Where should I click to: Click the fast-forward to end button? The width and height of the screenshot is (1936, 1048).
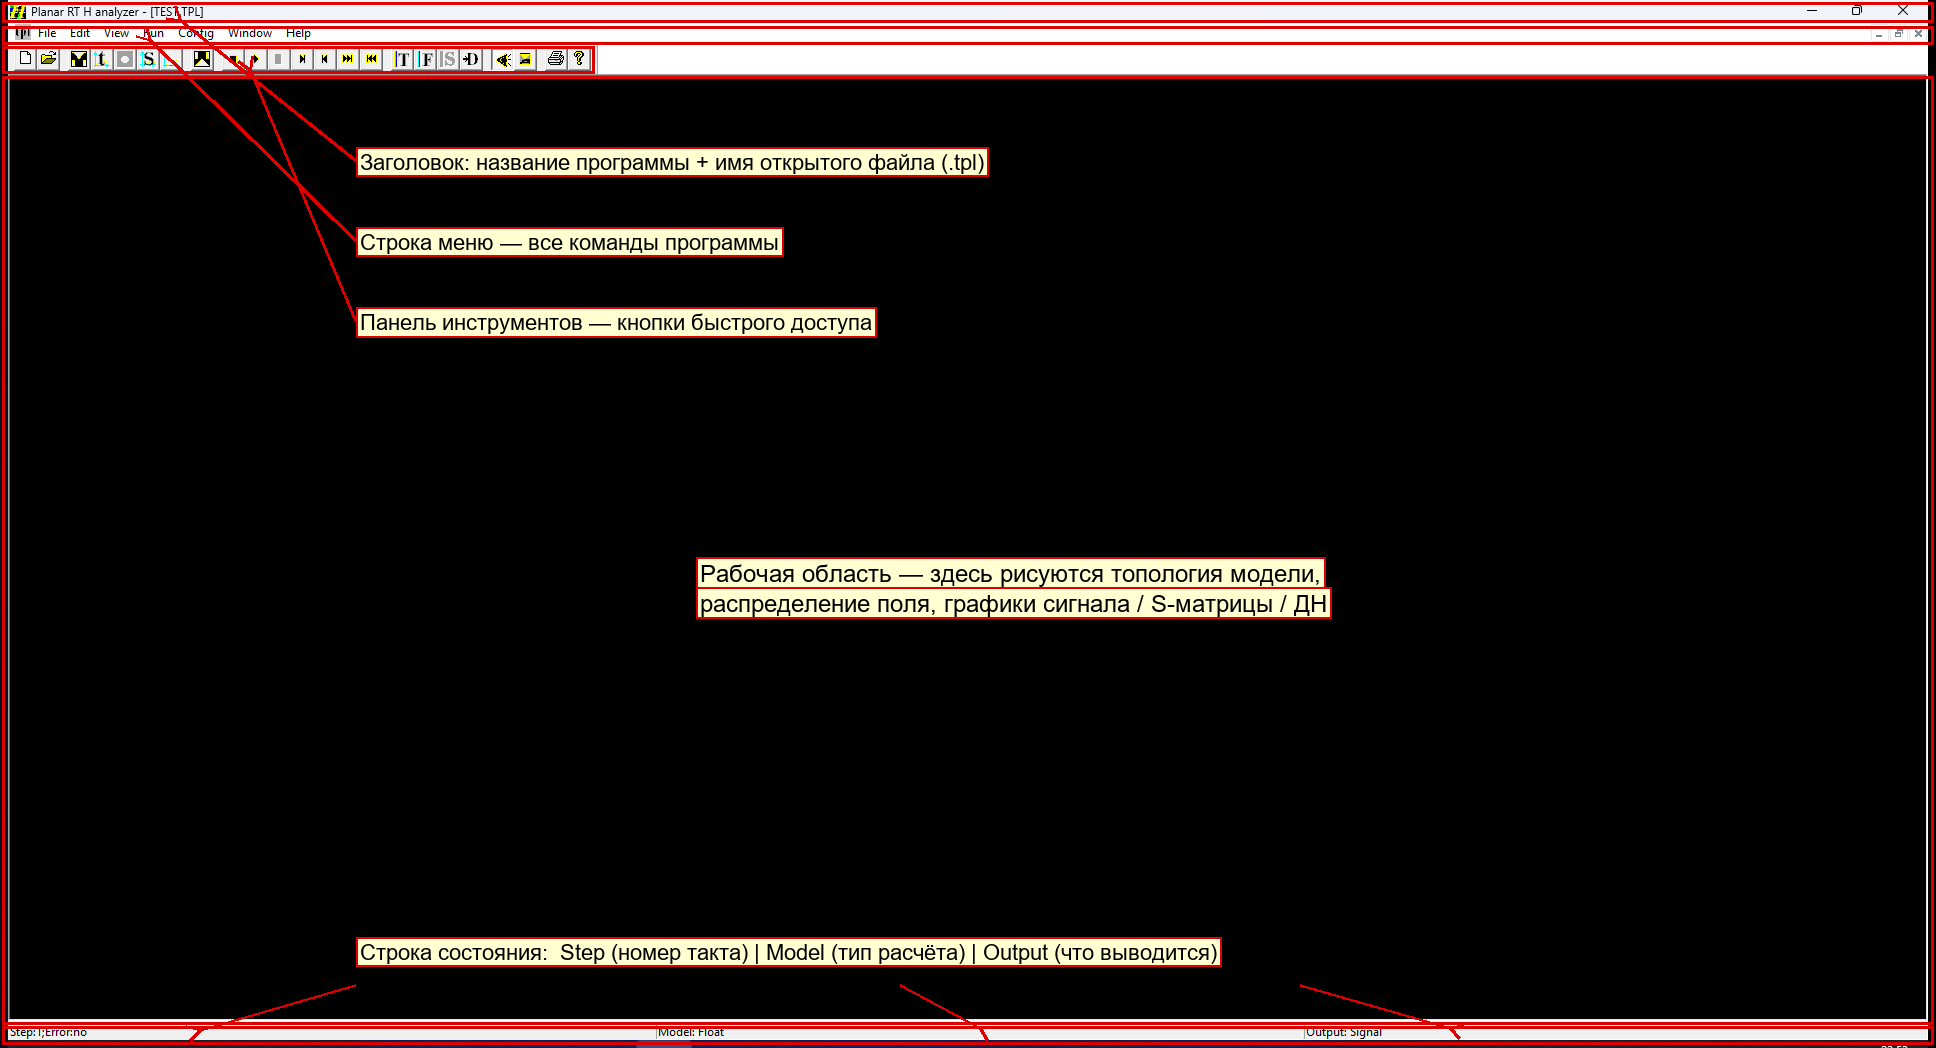pyautogui.click(x=347, y=59)
